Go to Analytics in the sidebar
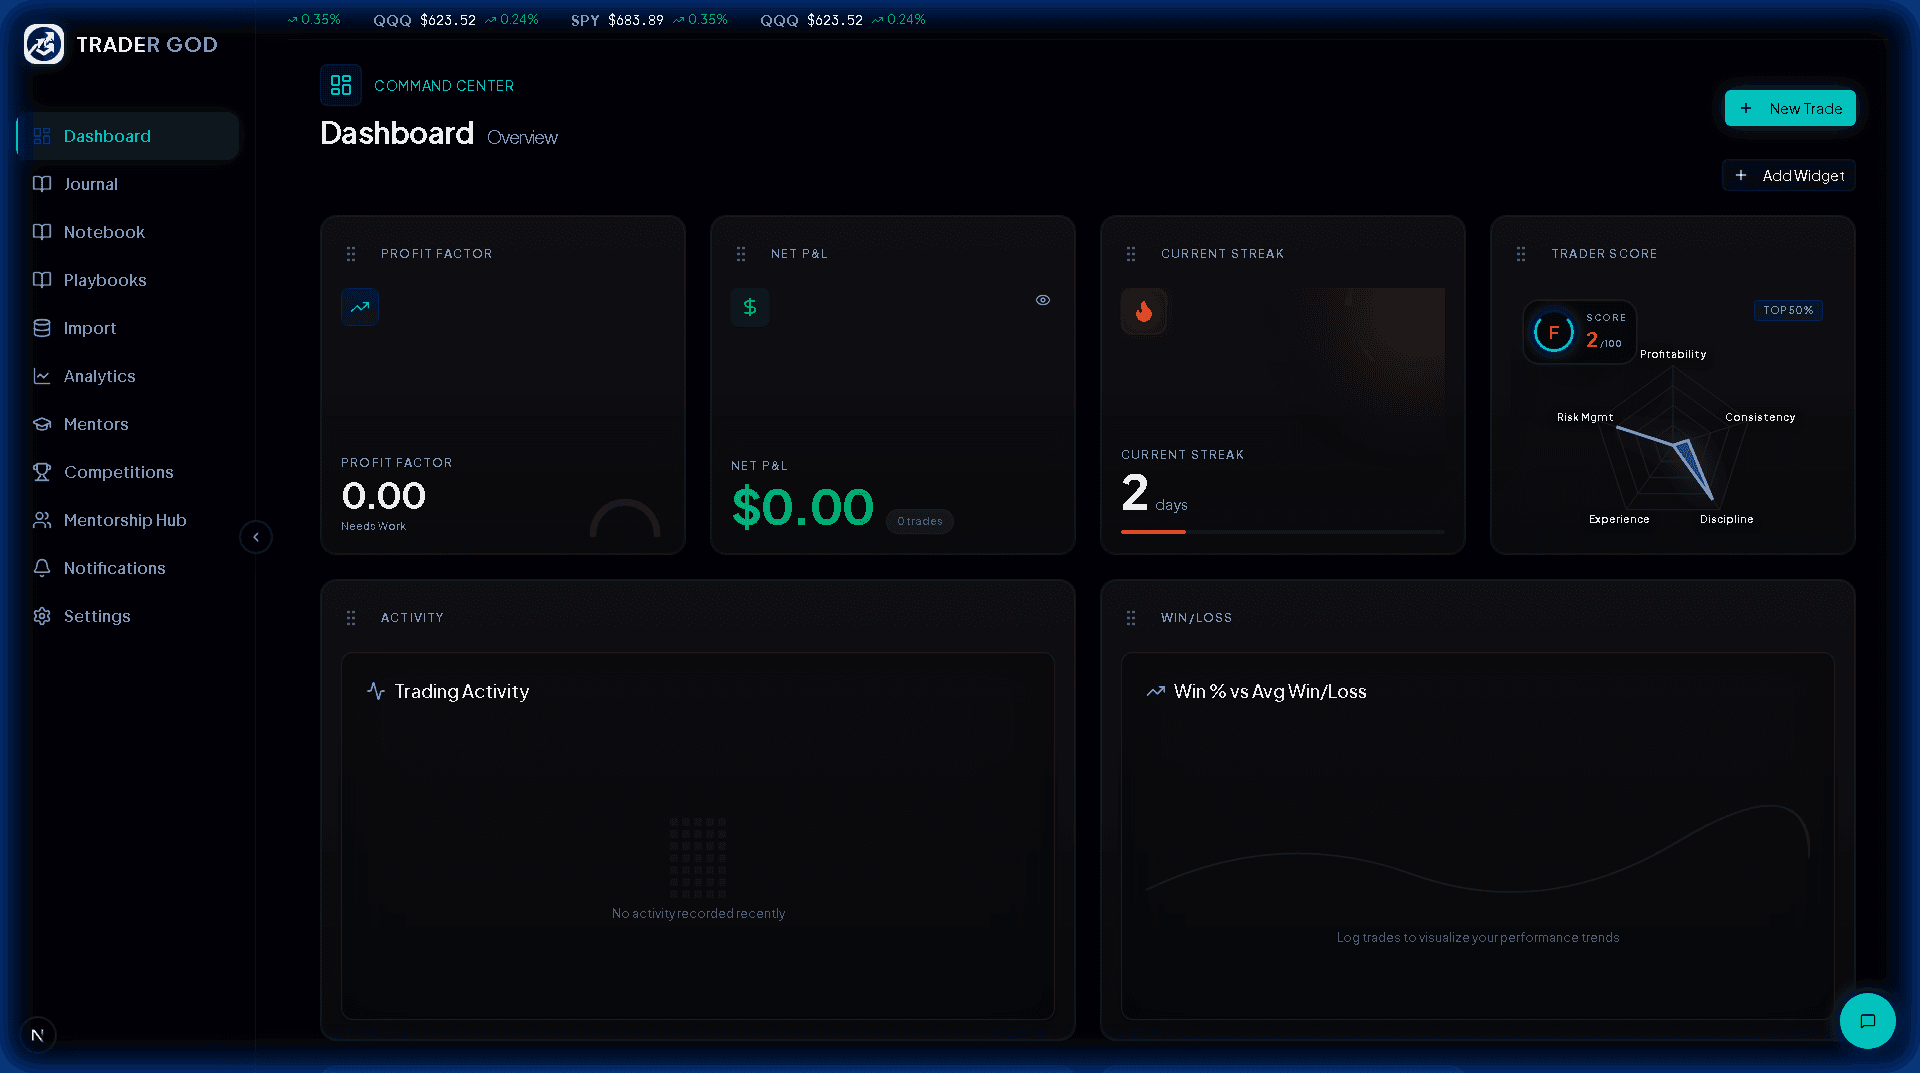The image size is (1920, 1073). click(99, 376)
